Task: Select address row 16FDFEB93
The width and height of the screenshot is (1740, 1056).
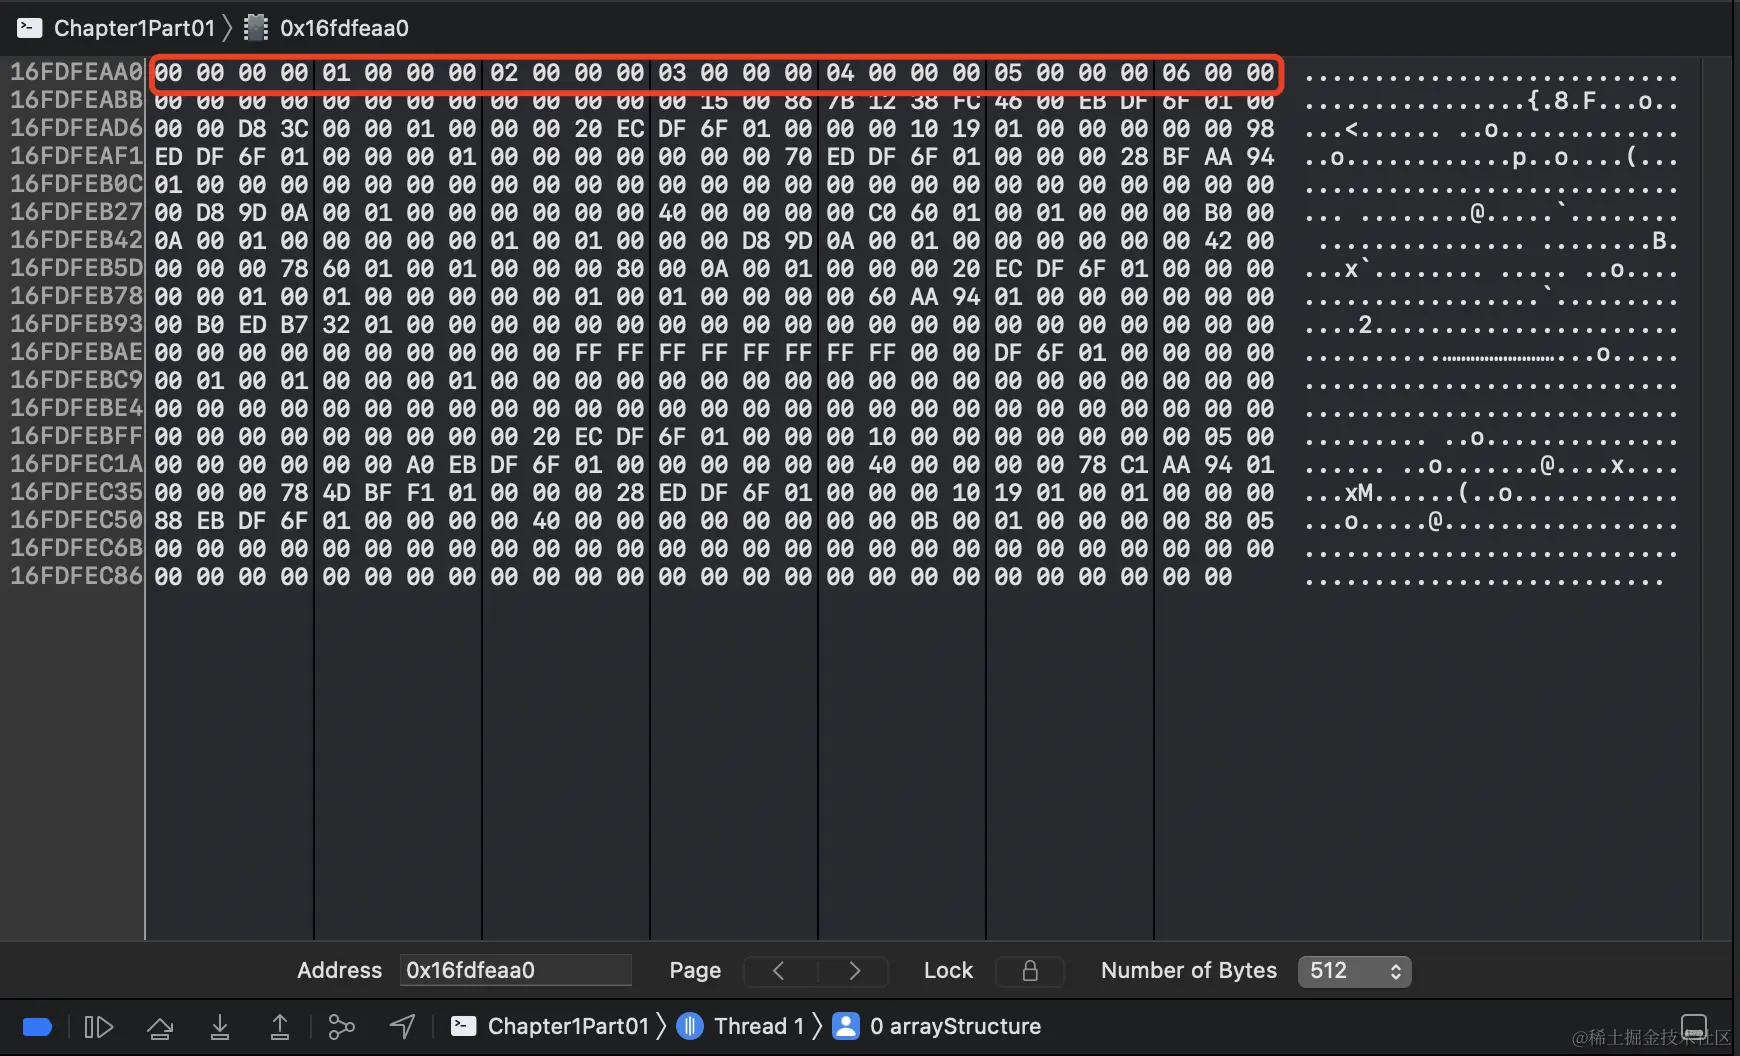Action: coord(77,324)
